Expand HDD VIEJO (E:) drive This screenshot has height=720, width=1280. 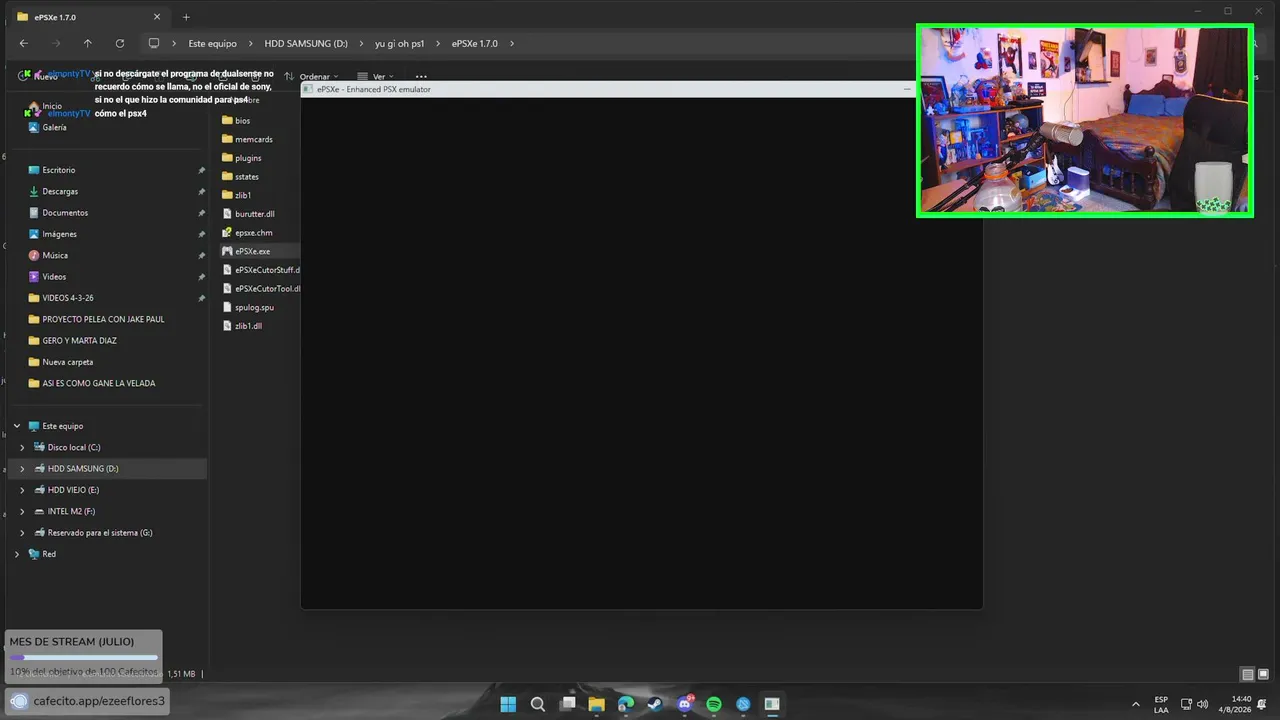tap(22, 490)
